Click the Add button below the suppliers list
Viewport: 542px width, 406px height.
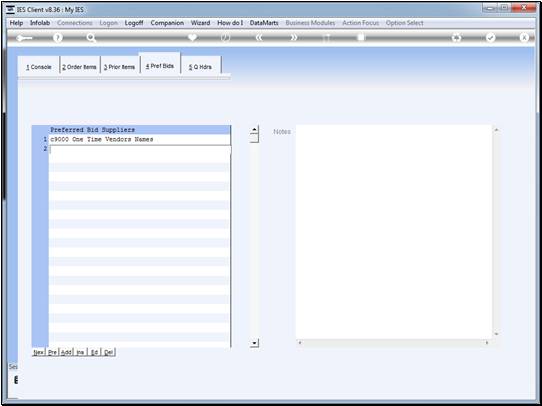(66, 352)
